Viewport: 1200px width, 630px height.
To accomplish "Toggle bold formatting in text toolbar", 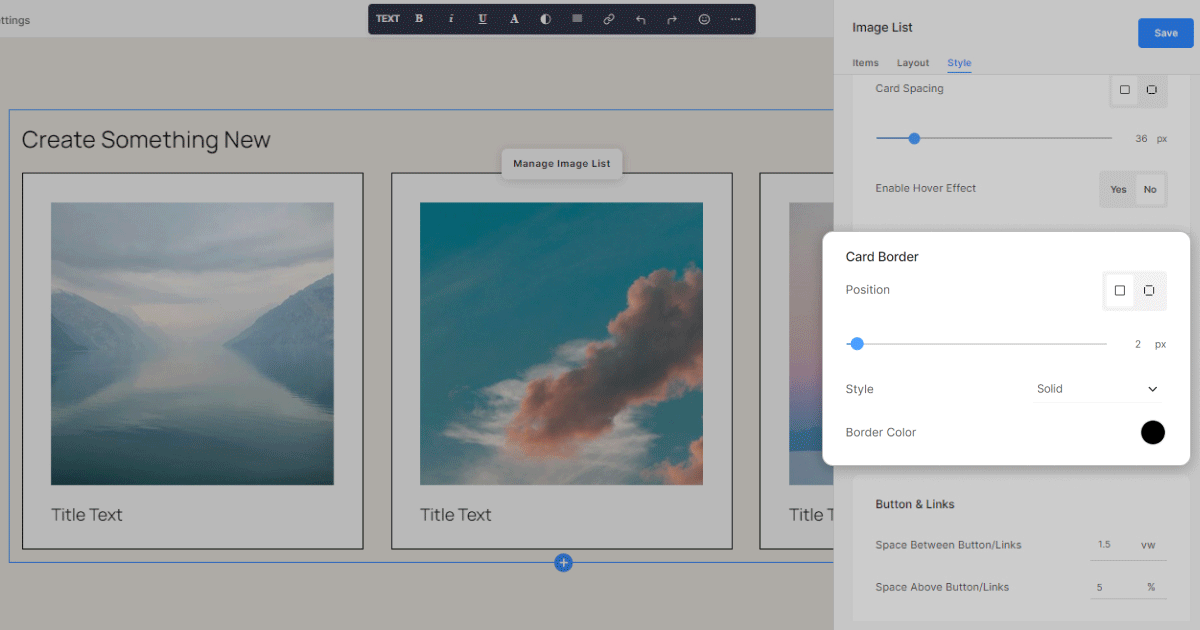I will pos(419,19).
